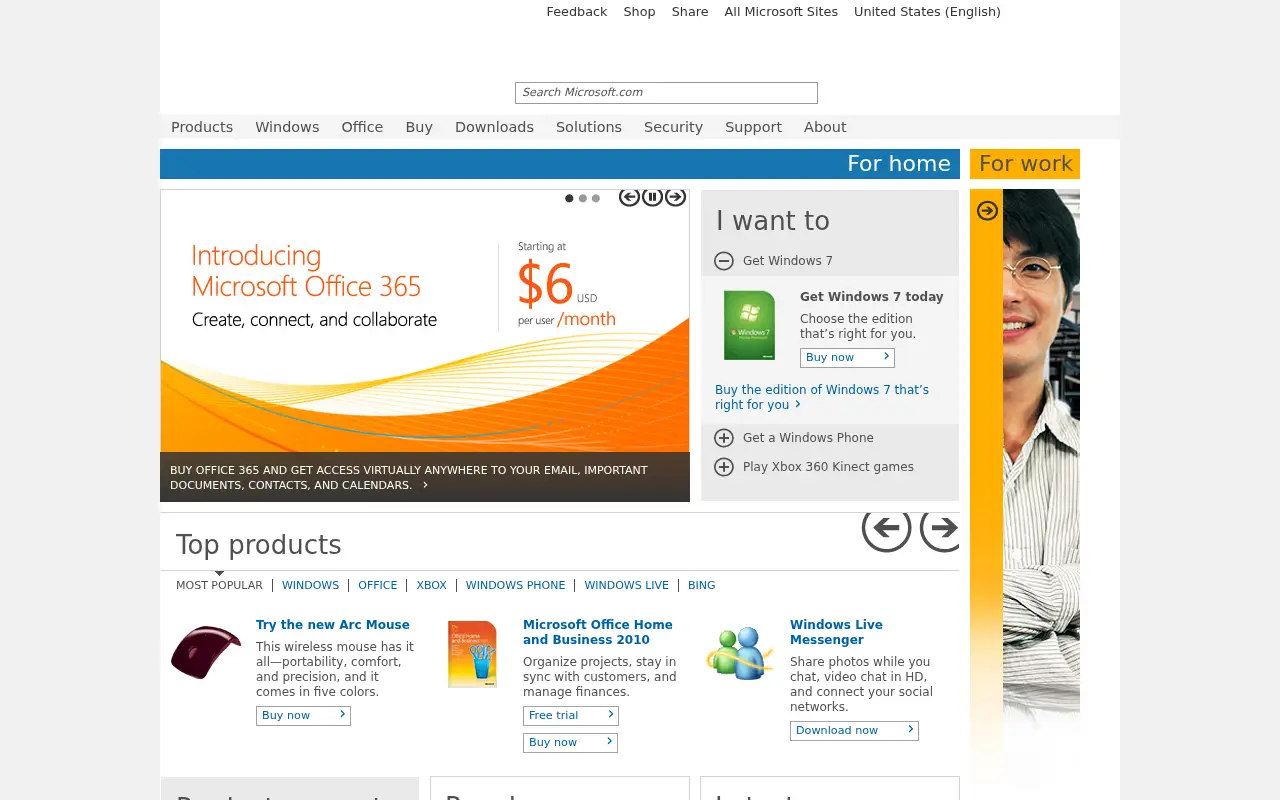Open the Buy menu
The image size is (1280, 800).
point(419,127)
